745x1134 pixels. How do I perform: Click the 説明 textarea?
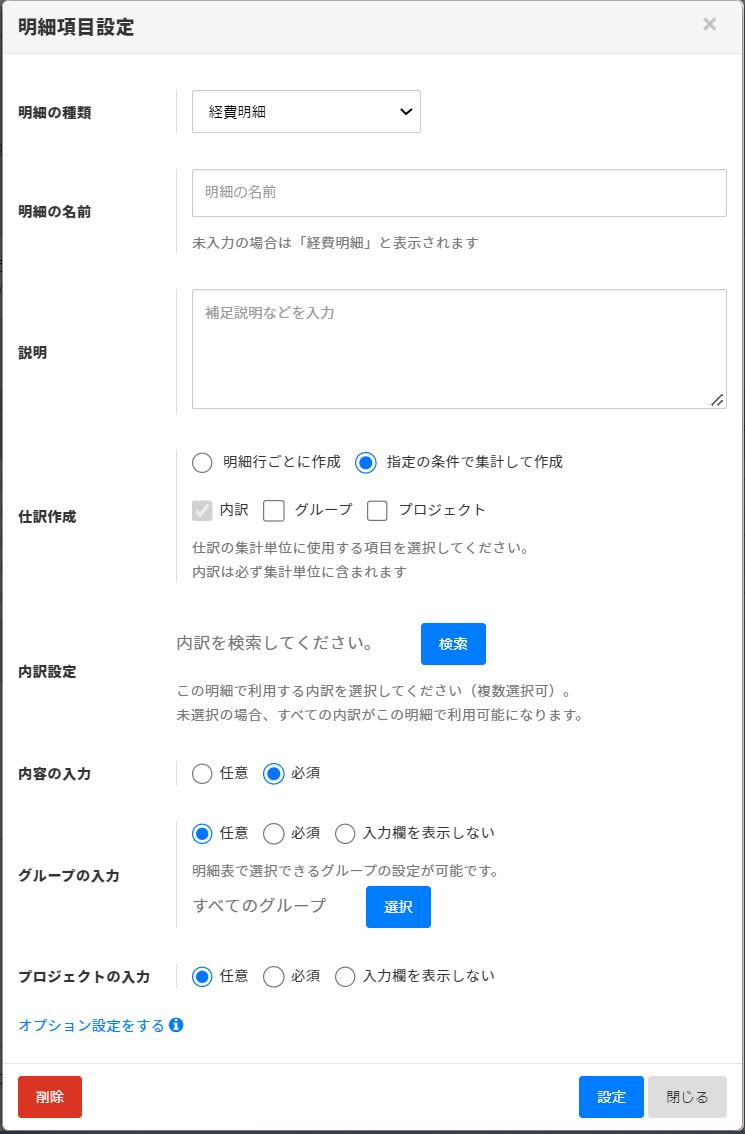coord(459,349)
